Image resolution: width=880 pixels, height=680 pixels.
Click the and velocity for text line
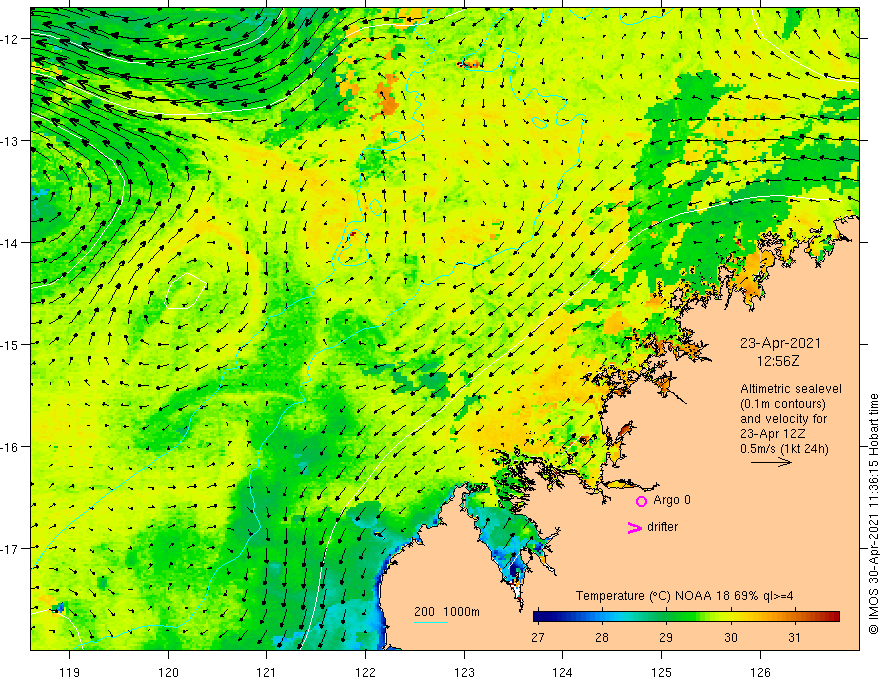[783, 419]
